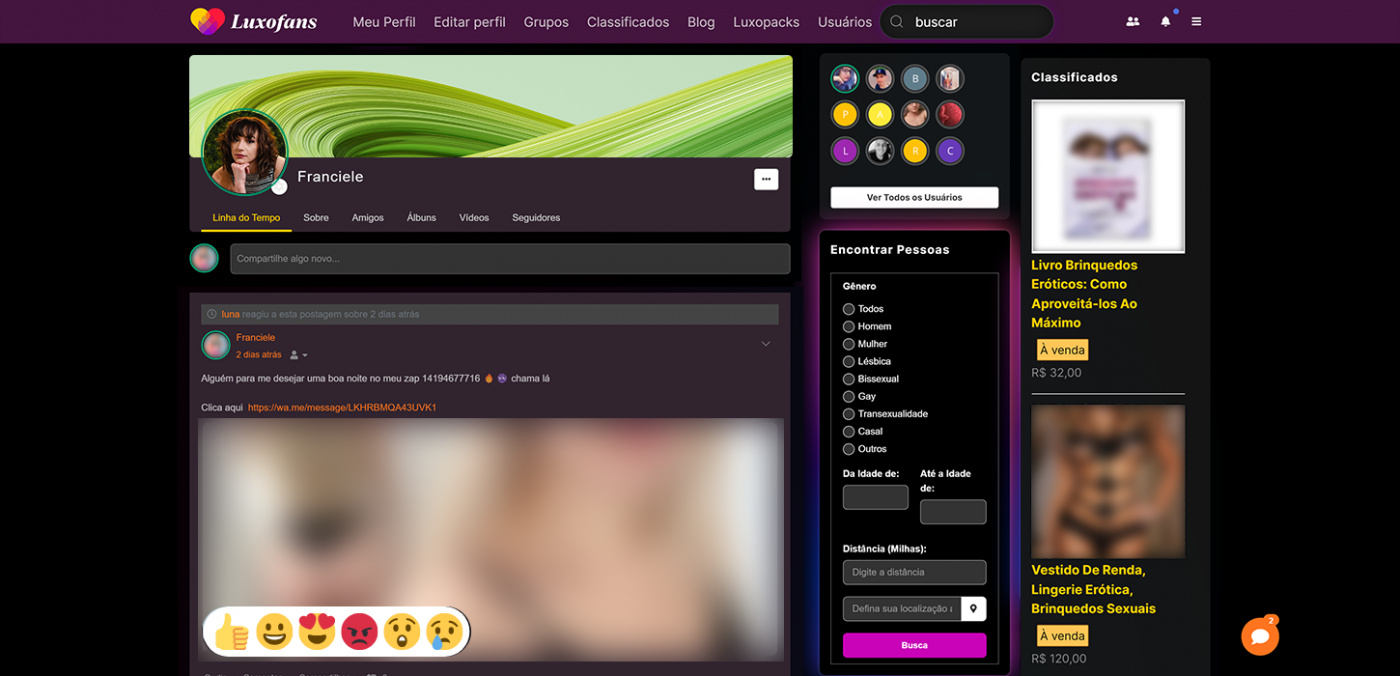Open the Livro Brinquedos Eróticos listing title
1400x676 pixels.
(1084, 294)
